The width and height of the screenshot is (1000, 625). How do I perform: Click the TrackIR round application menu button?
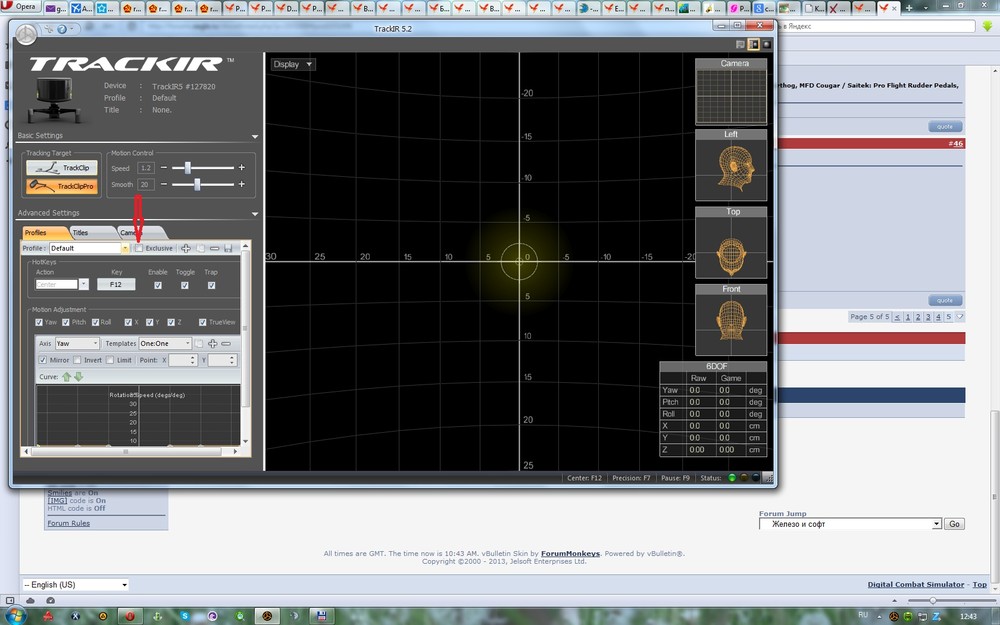click(25, 34)
